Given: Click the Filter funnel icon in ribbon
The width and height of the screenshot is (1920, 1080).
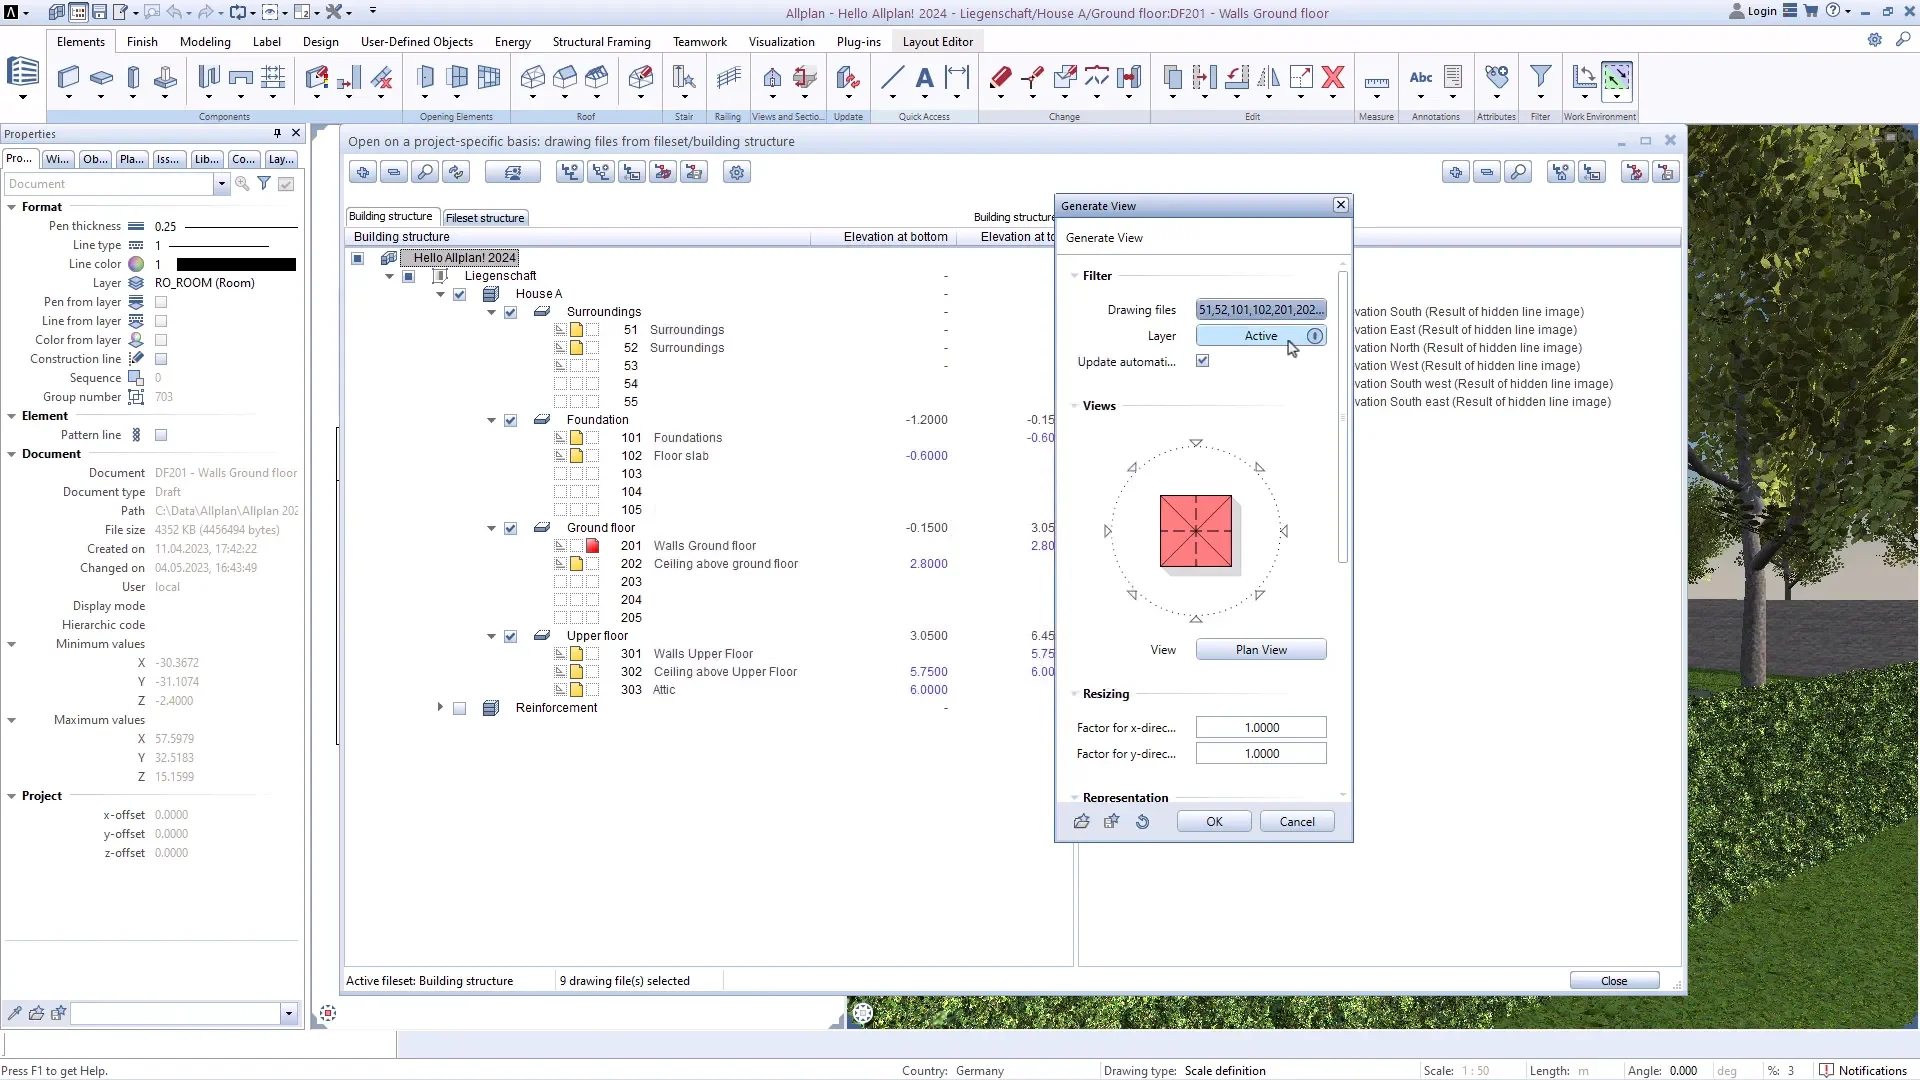Looking at the screenshot, I should point(1540,78).
